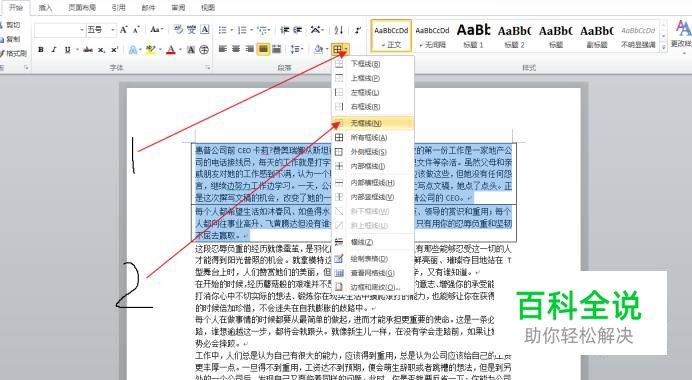692x380 pixels.
Task: Switch to the 审阅 tab
Action: click(x=178, y=8)
